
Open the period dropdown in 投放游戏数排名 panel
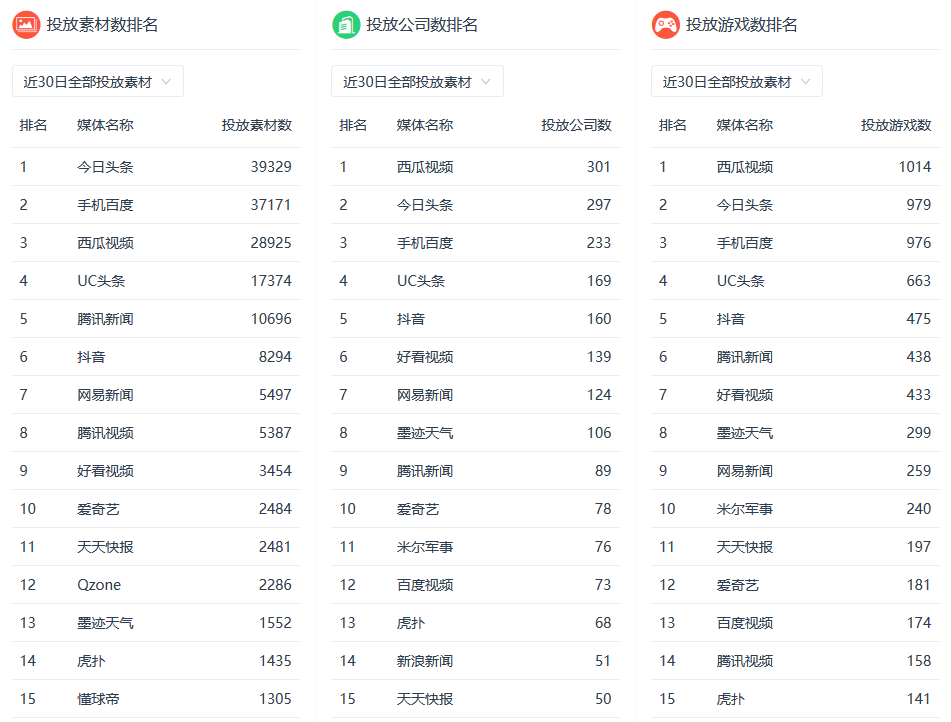(737, 82)
